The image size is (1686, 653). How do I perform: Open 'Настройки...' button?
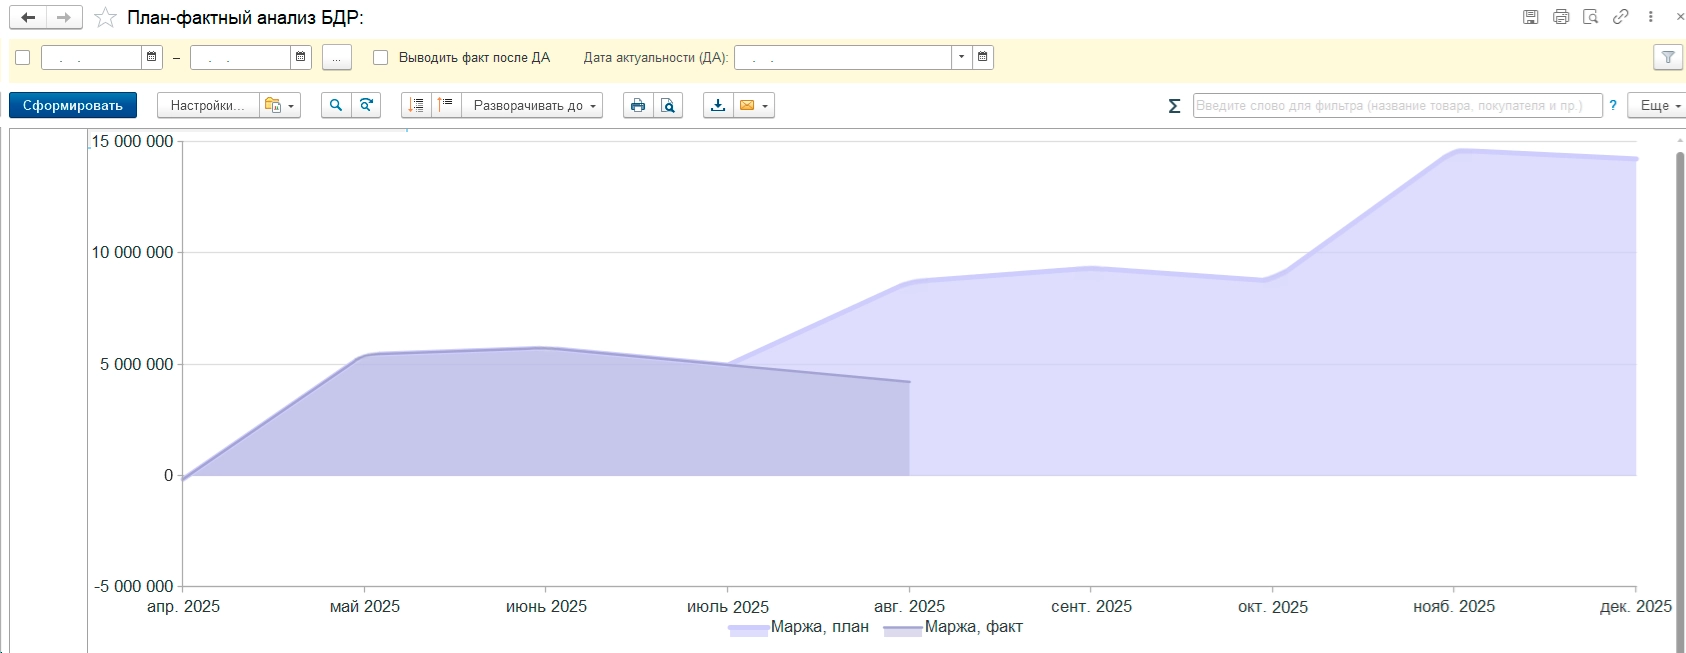point(207,106)
